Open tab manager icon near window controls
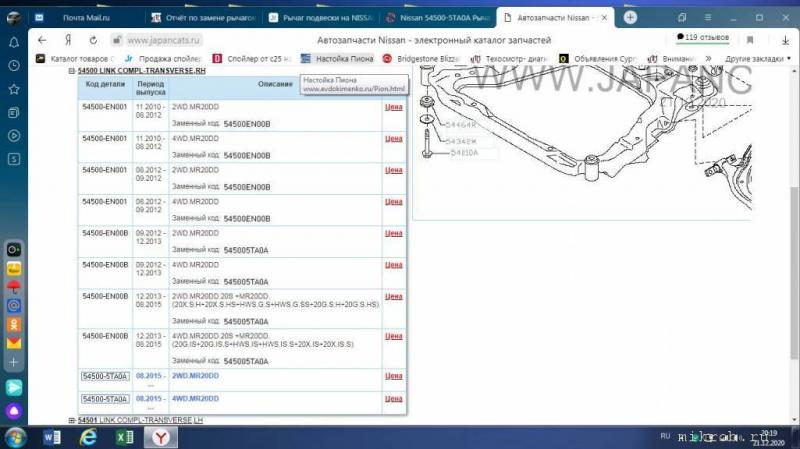Viewport: 800px width, 449px height. (682, 17)
